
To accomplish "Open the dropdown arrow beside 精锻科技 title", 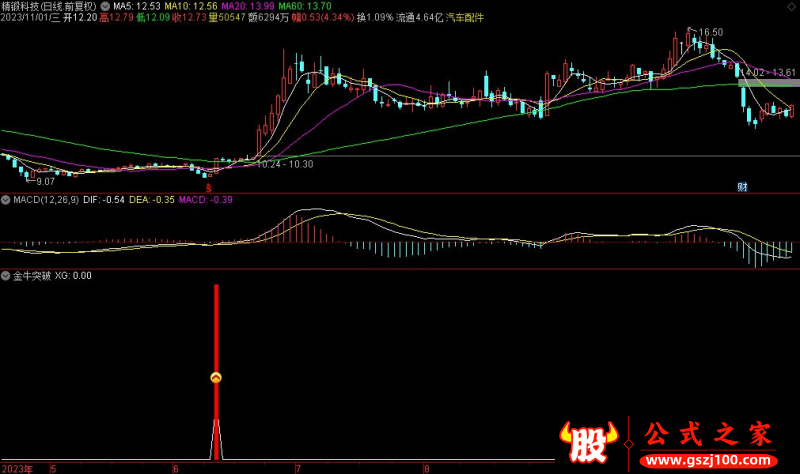I will pos(105,6).
